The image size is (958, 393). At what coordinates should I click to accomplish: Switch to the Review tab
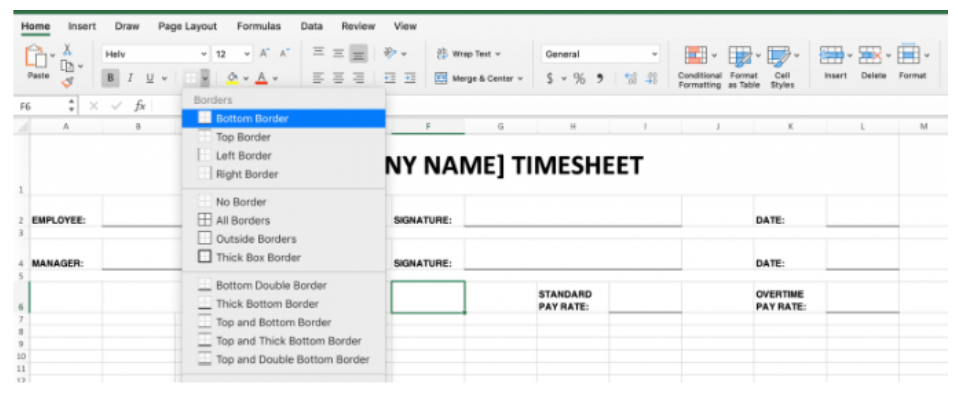pos(358,26)
